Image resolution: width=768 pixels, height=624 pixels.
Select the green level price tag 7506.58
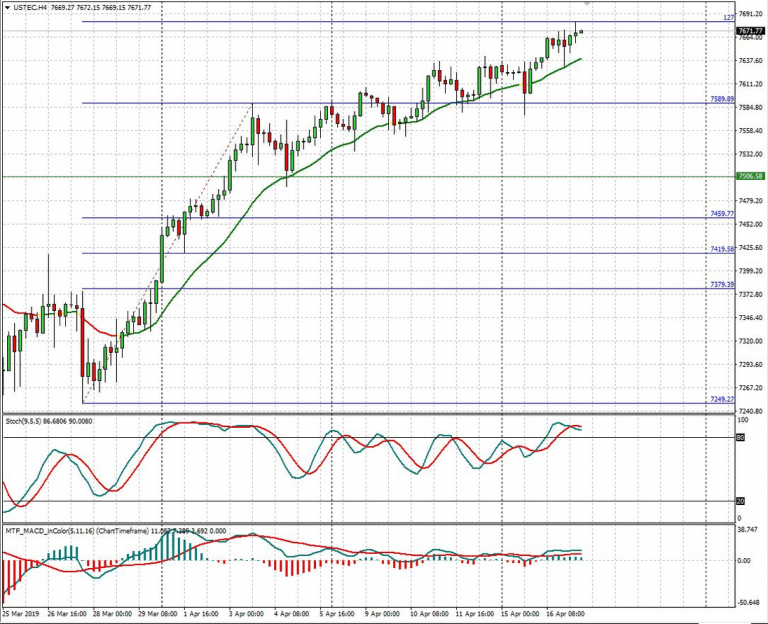coord(750,176)
